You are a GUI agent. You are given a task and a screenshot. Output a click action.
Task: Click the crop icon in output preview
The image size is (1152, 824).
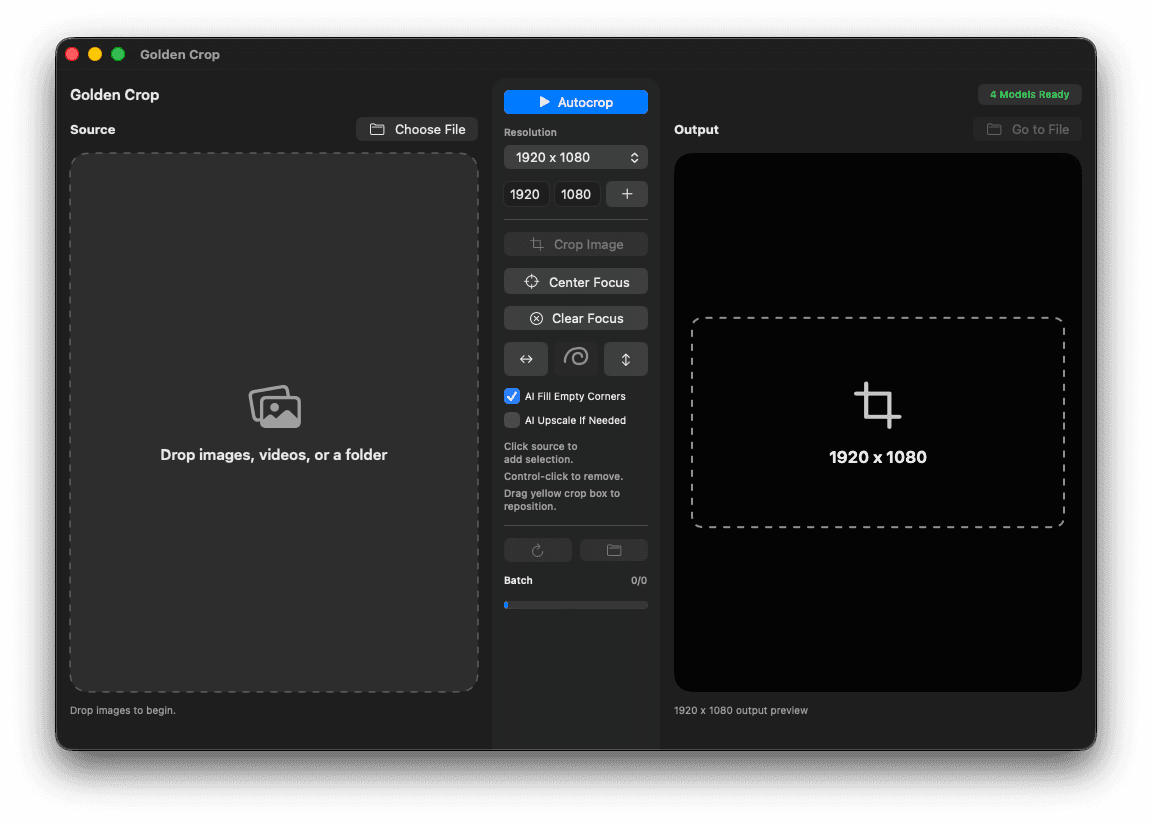[877, 405]
